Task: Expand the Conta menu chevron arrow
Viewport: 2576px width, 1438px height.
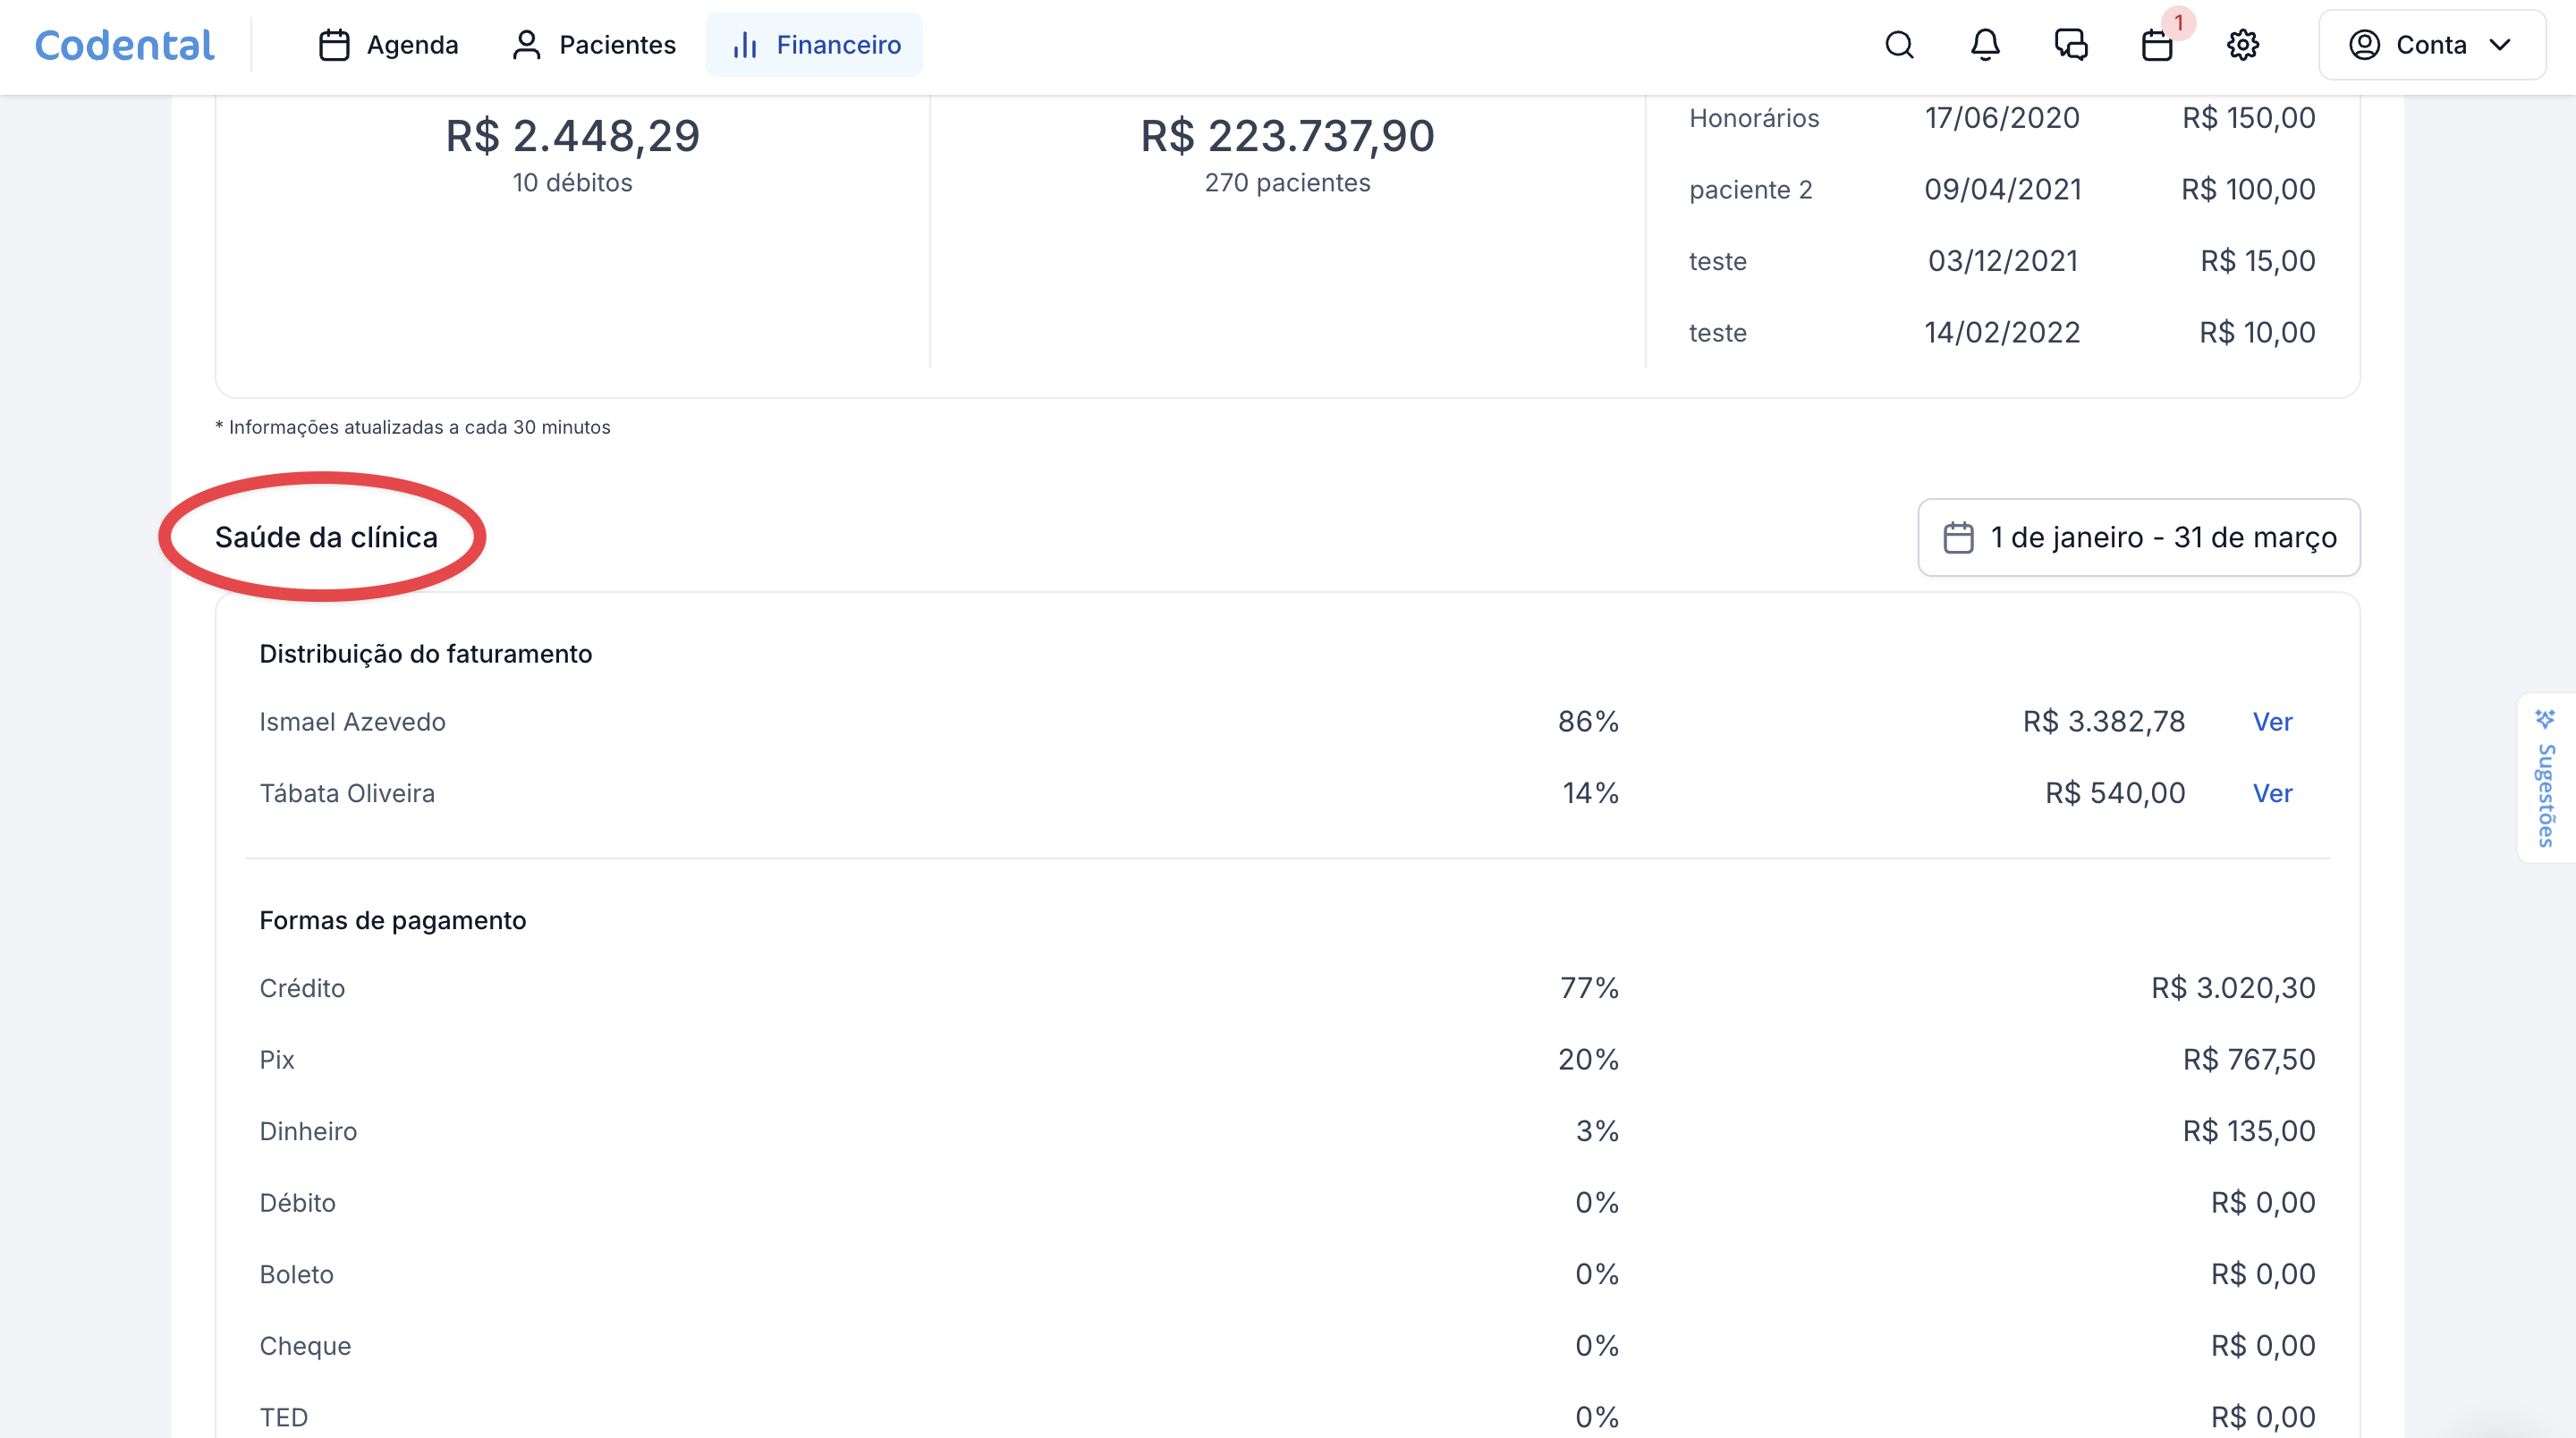Action: pos(2500,45)
